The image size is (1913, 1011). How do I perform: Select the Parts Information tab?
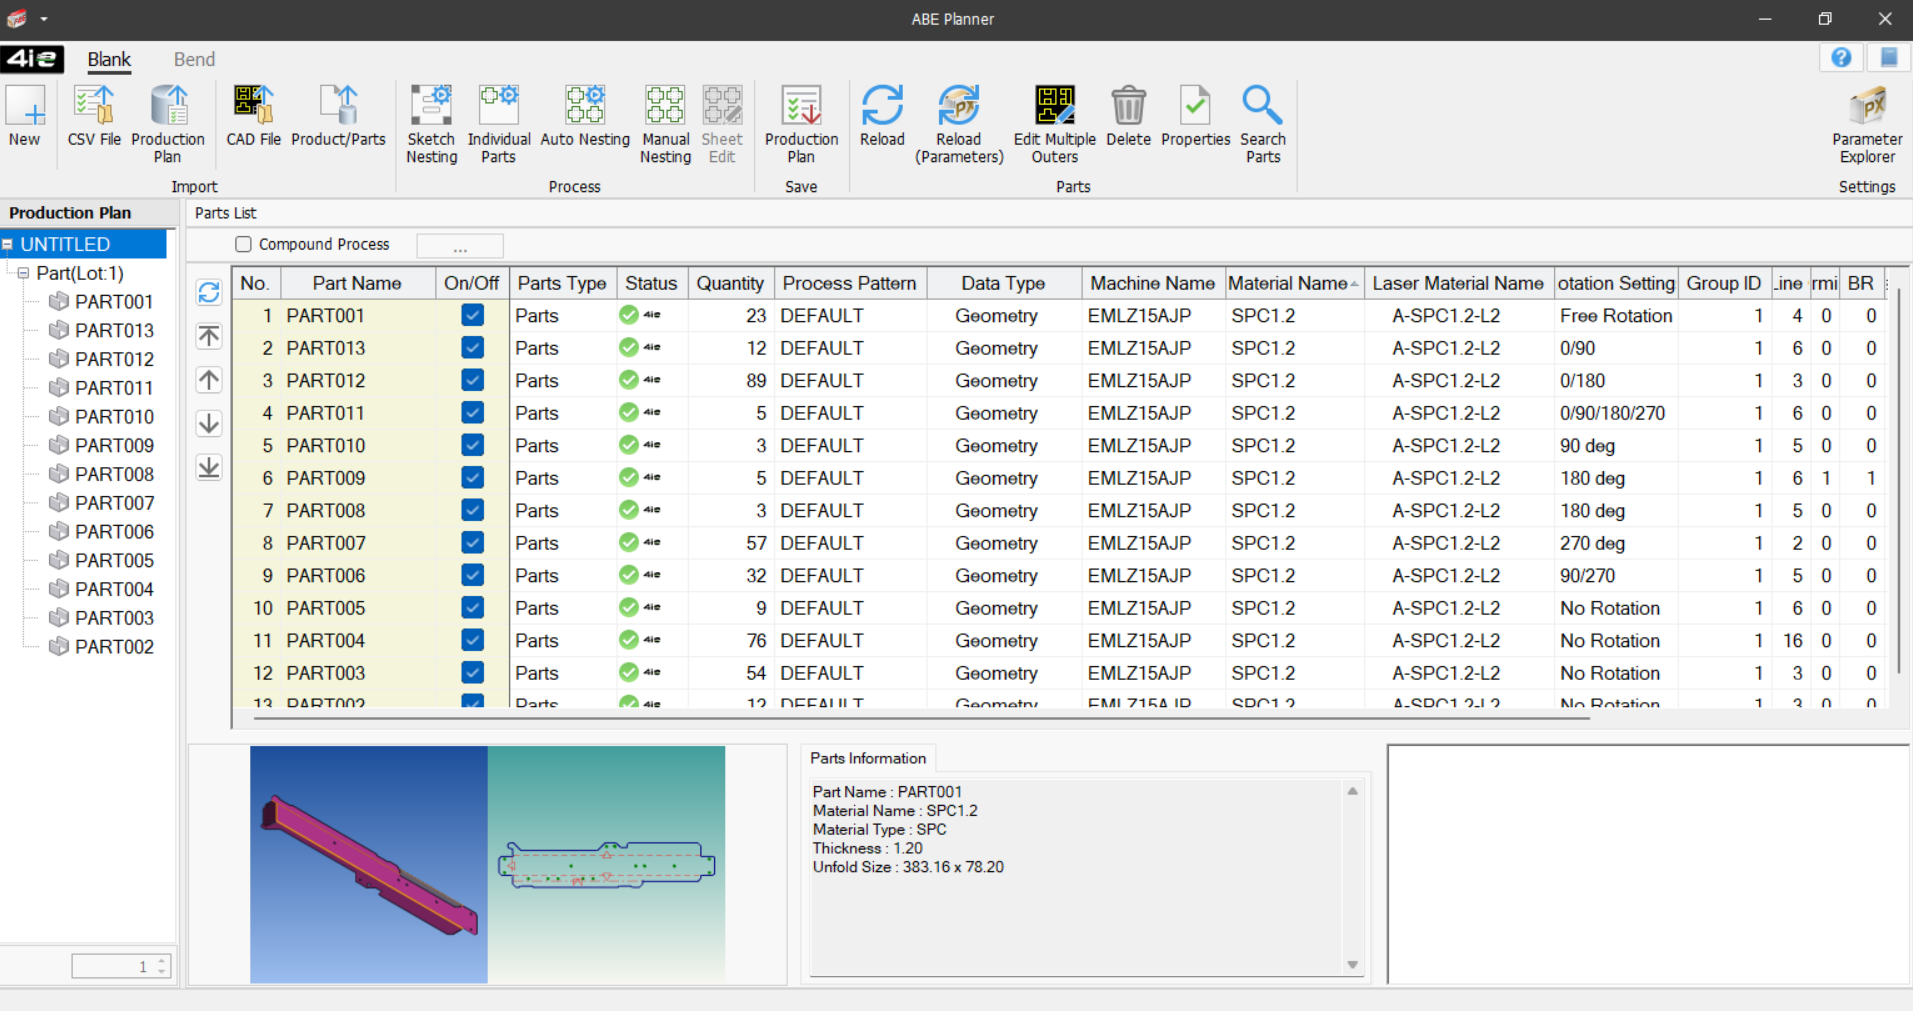pyautogui.click(x=867, y=758)
